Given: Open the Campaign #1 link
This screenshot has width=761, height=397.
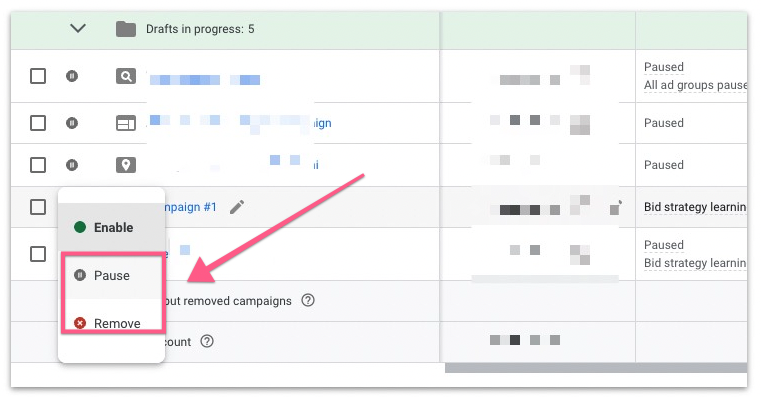Looking at the screenshot, I should tap(191, 207).
